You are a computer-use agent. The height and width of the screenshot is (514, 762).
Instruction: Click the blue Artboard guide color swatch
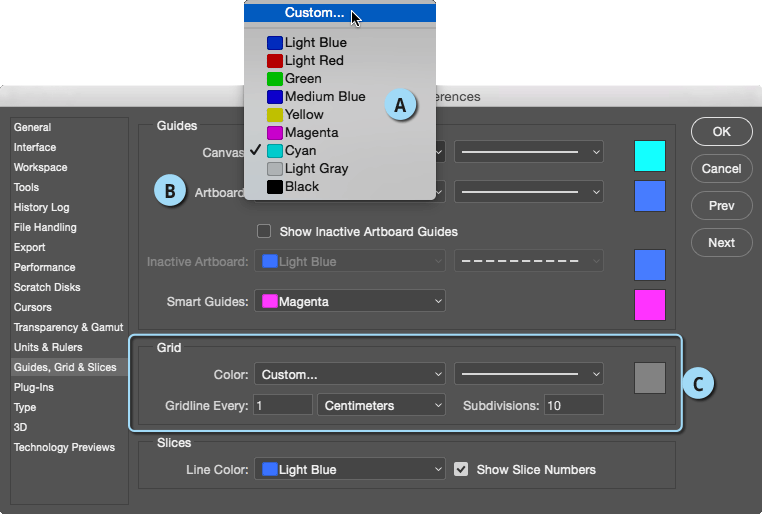[650, 196]
